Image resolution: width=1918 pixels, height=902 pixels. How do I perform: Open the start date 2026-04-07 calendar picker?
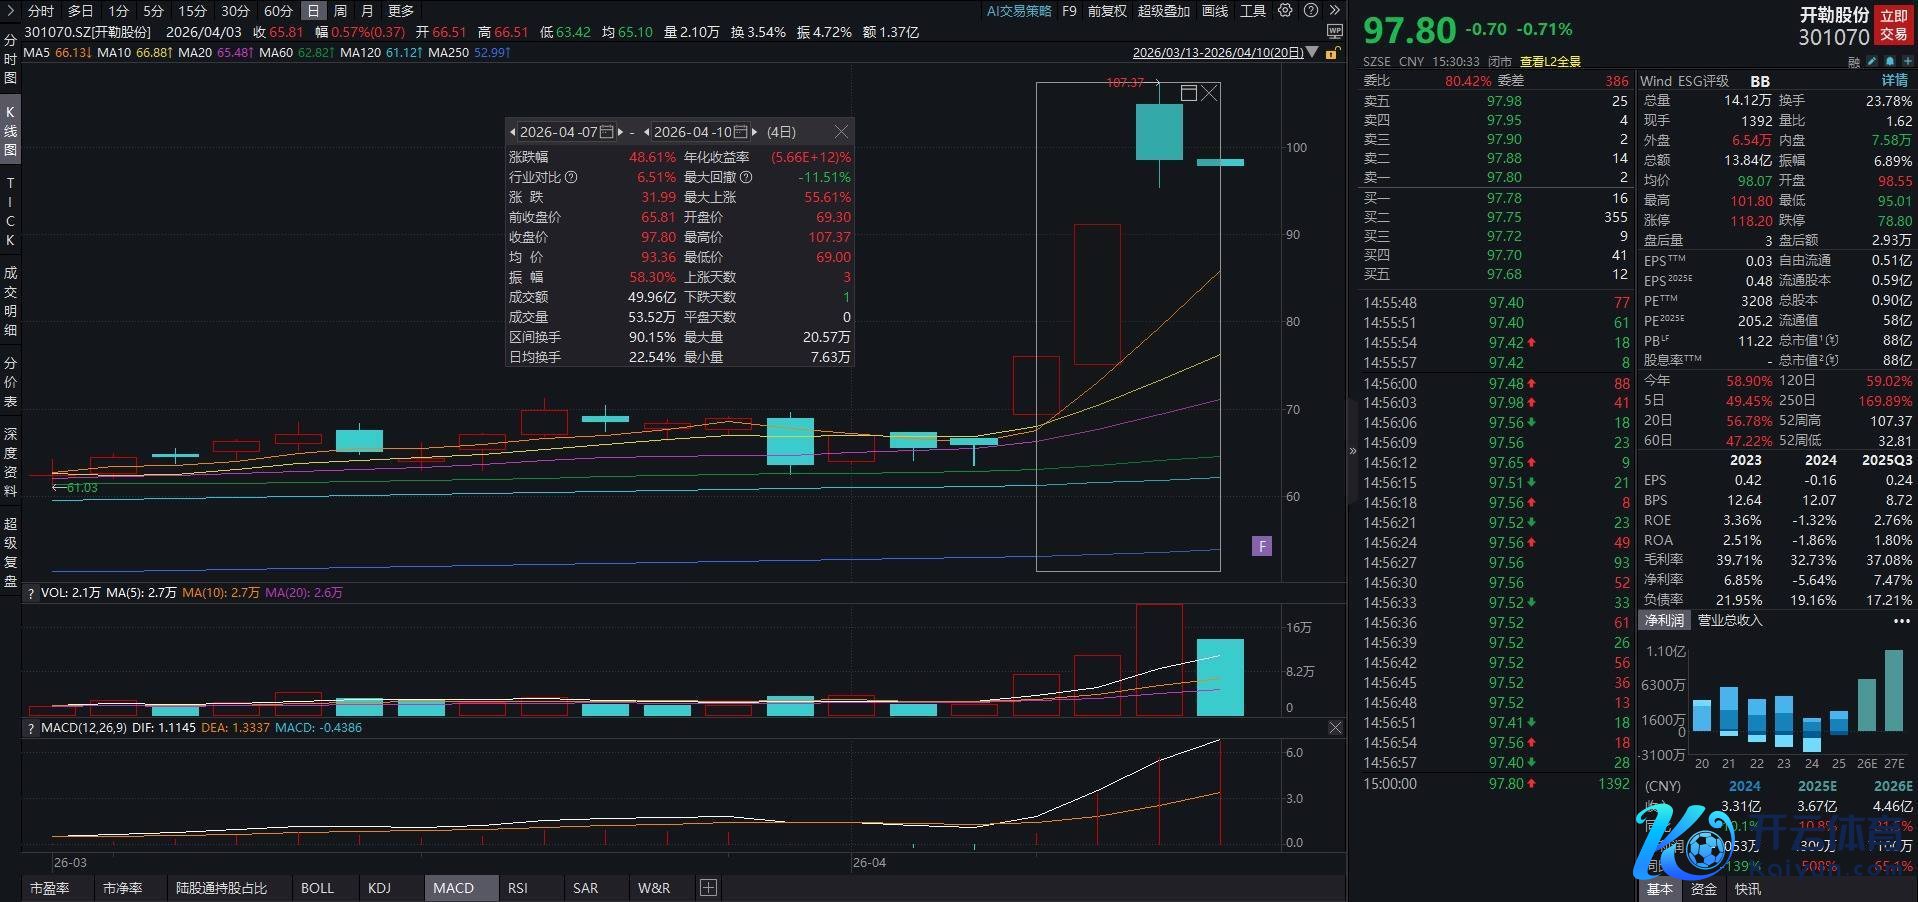coord(606,132)
